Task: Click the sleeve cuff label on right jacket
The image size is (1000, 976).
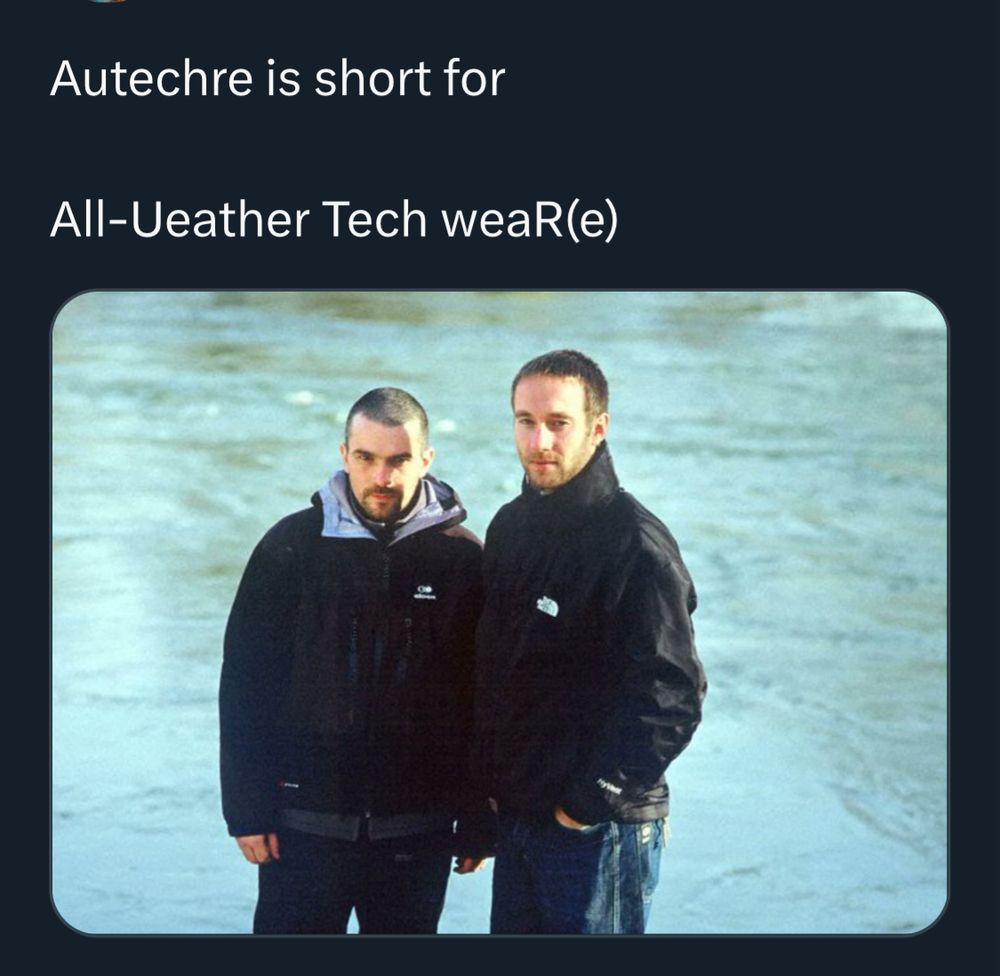Action: pos(608,786)
